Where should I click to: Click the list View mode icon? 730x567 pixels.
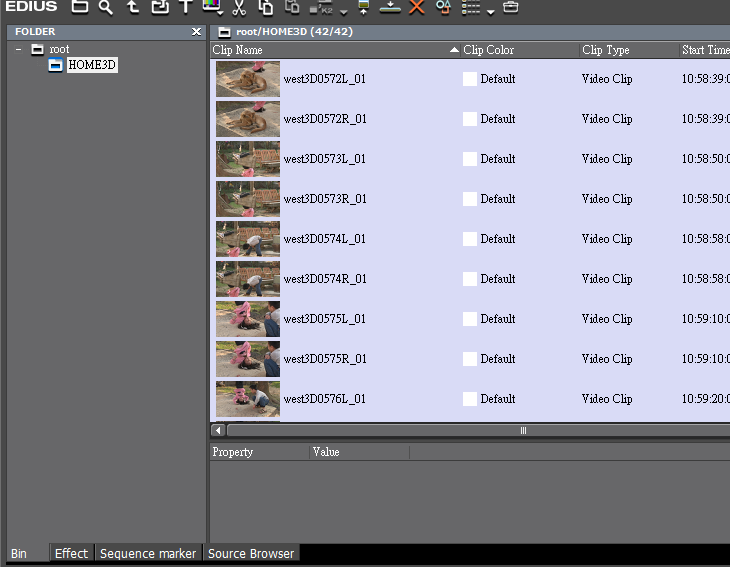pyautogui.click(x=471, y=7)
